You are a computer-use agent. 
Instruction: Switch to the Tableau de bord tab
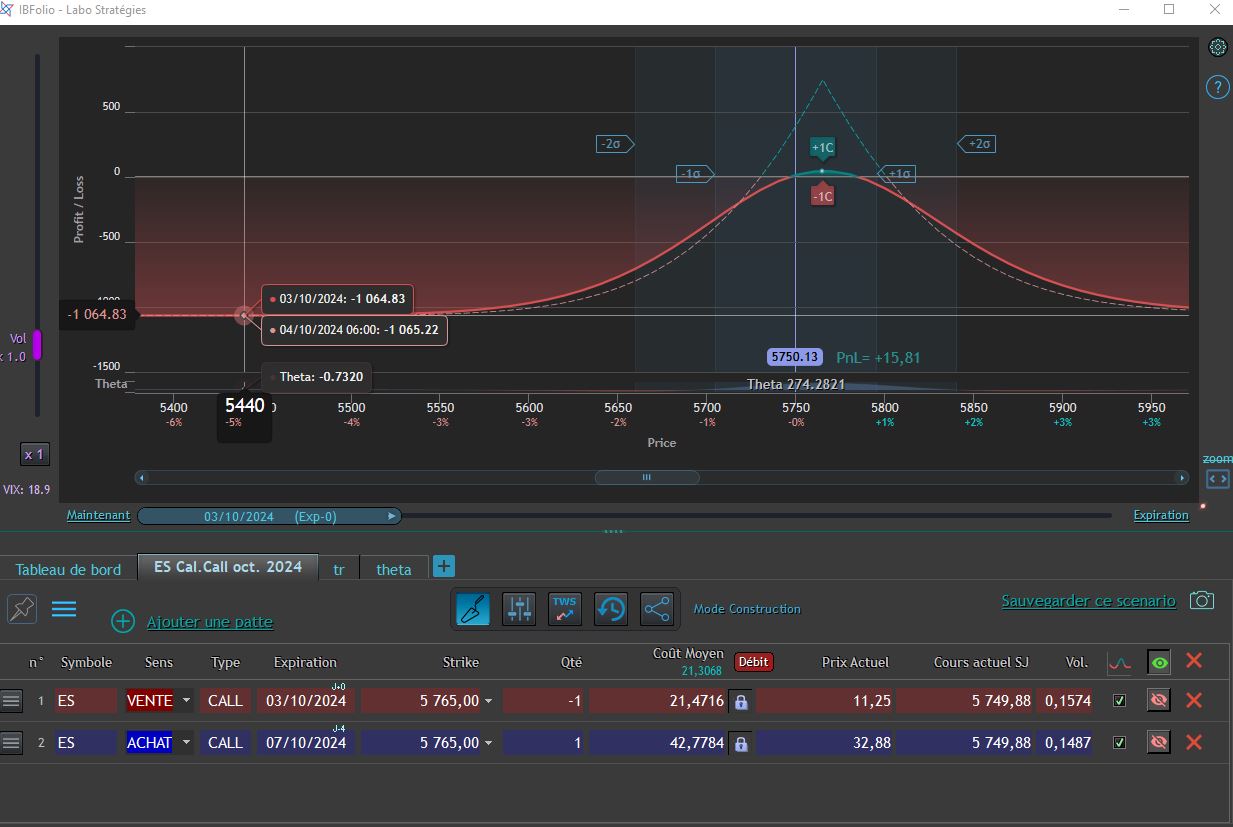(x=68, y=569)
